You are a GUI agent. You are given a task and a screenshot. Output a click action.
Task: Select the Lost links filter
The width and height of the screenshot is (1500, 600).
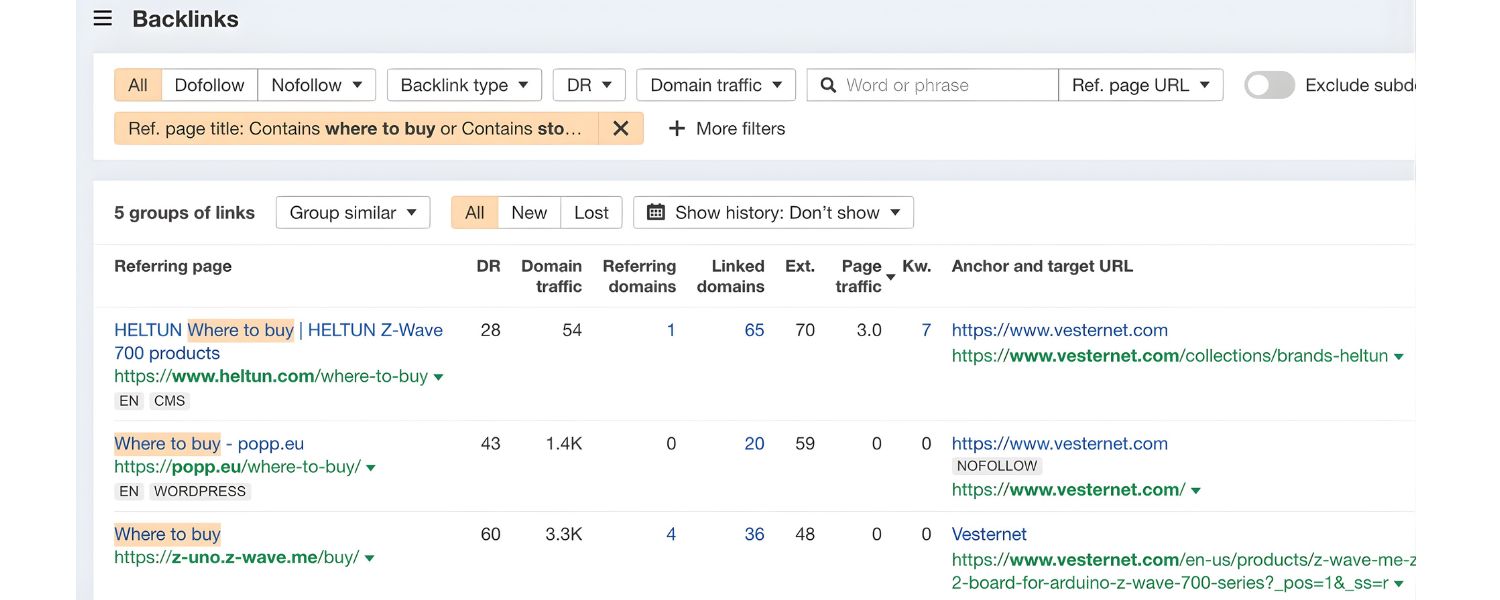pyautogui.click(x=591, y=212)
